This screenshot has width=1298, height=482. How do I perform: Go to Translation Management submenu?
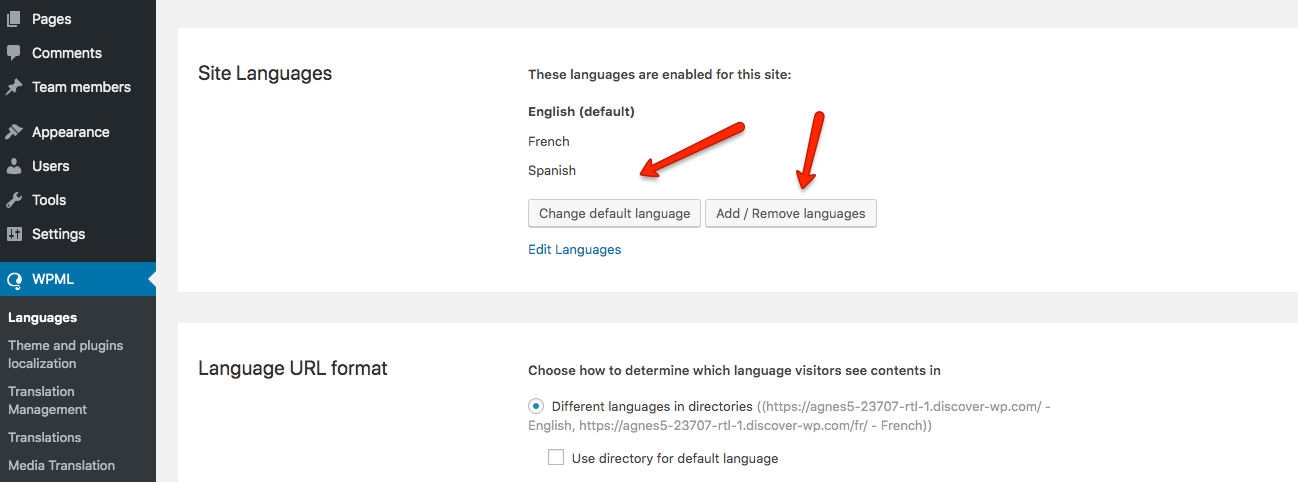(47, 400)
